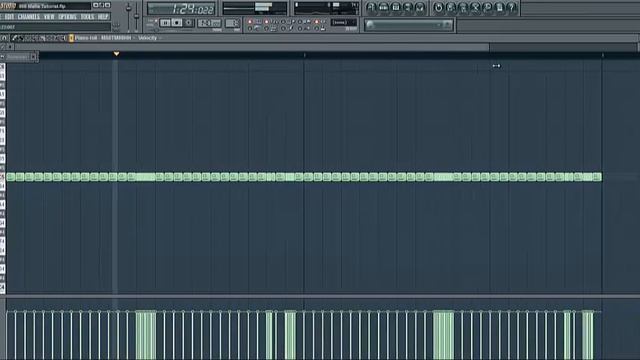Click the shortcut icon left of Help
Image resolution: width=640 pixels, height=360 pixels.
pyautogui.click(x=500, y=7)
